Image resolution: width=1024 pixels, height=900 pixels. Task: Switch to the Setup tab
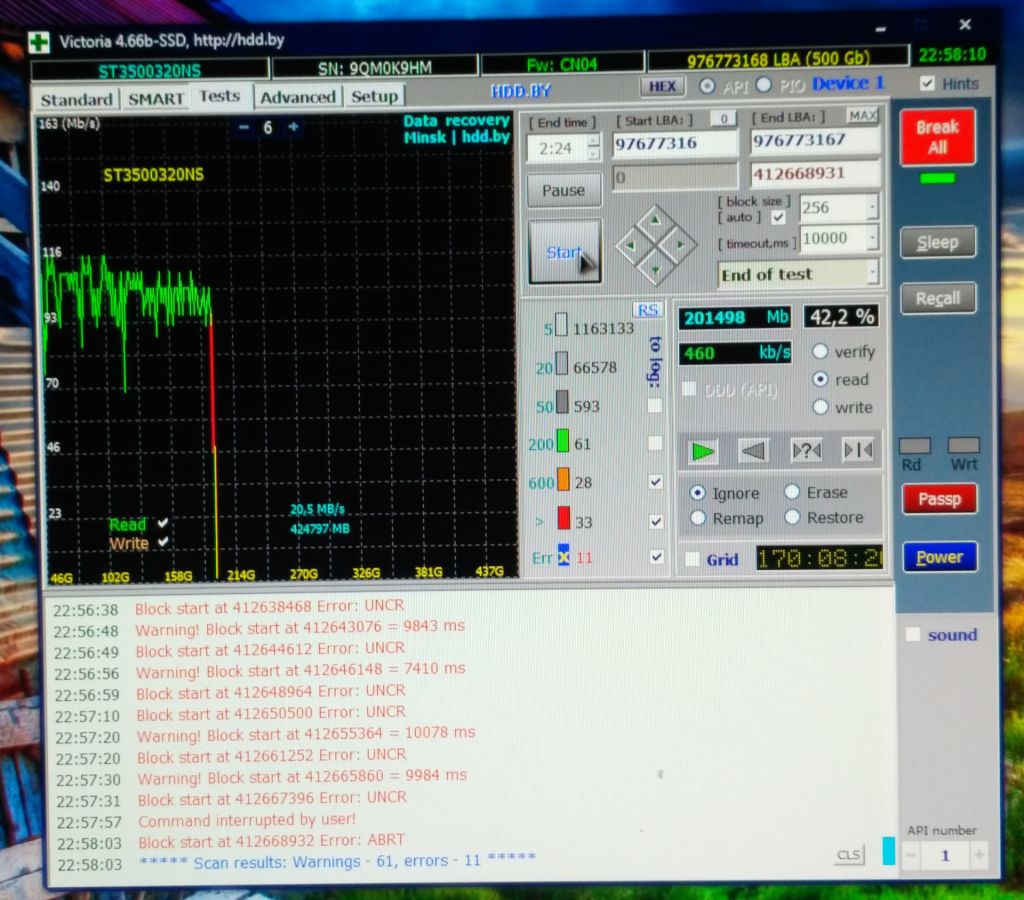pyautogui.click(x=374, y=97)
